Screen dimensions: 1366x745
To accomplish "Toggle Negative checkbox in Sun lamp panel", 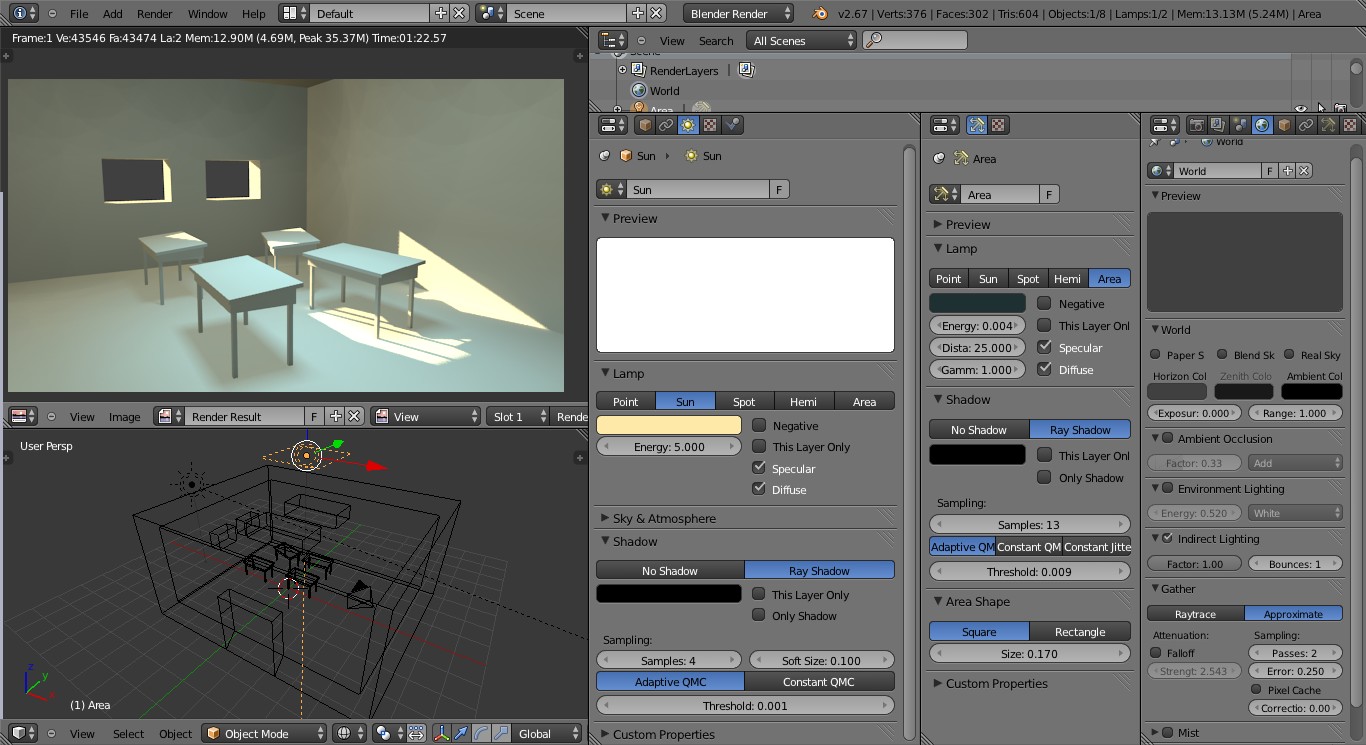I will (759, 425).
